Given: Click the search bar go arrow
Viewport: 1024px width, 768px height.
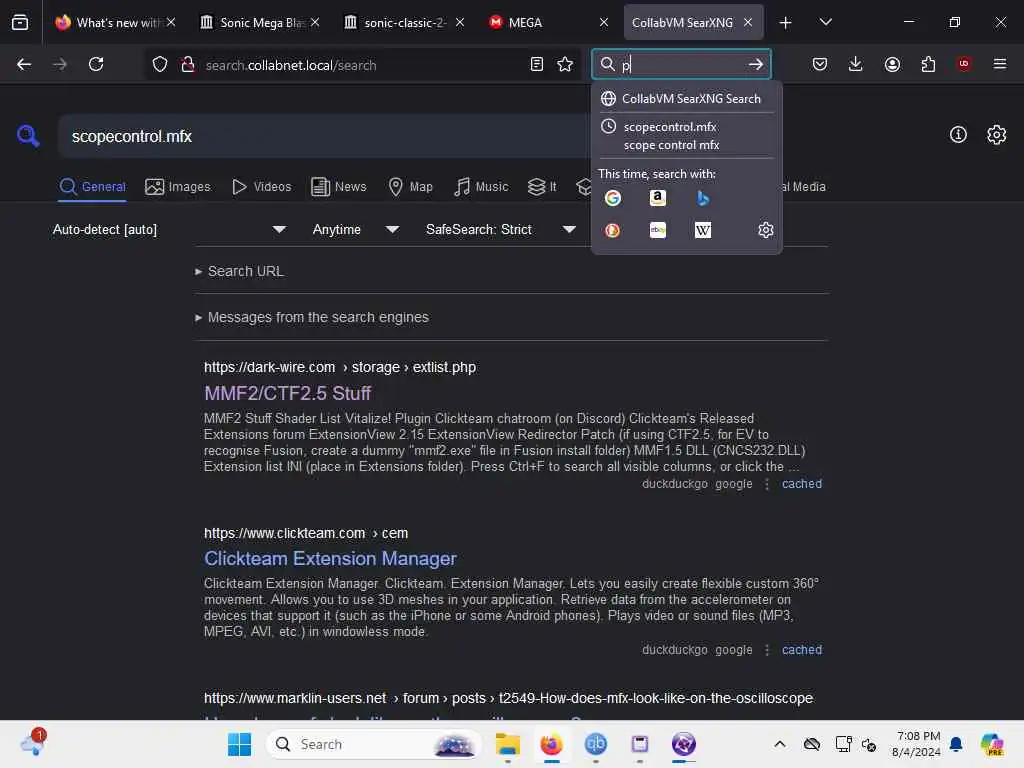Looking at the screenshot, I should click(756, 64).
